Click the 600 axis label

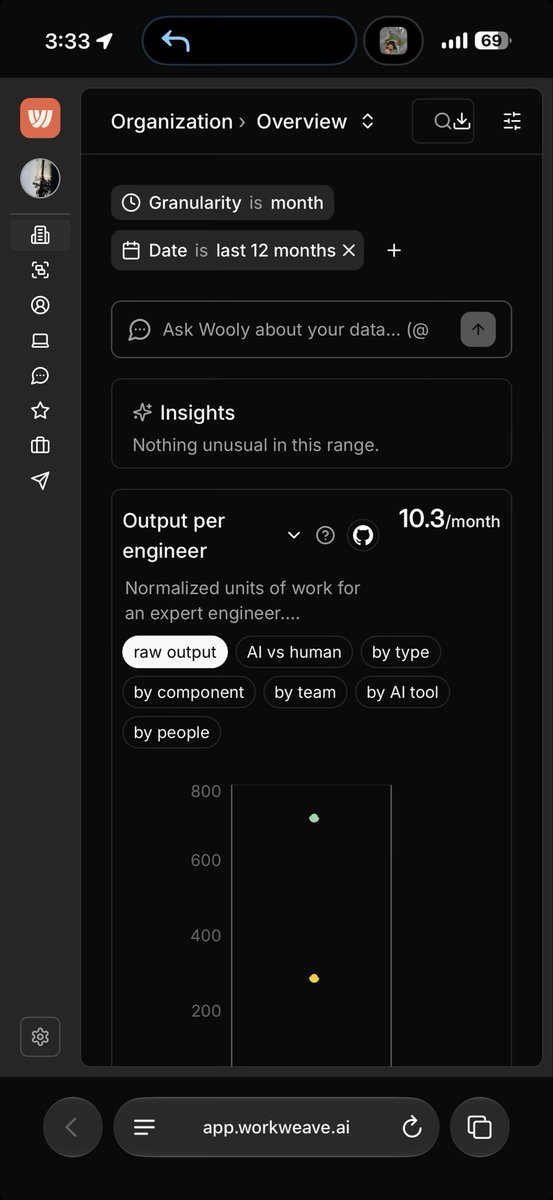pos(205,860)
